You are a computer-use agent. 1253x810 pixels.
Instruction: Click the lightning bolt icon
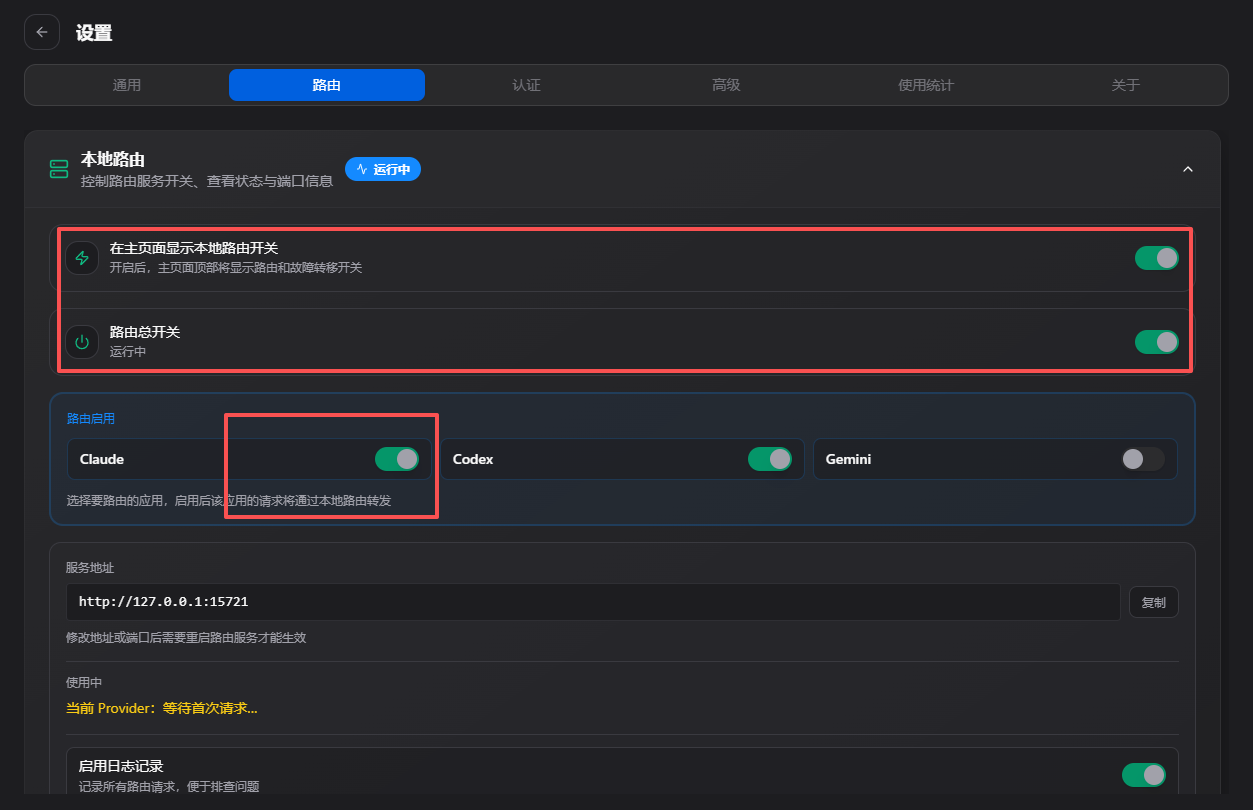point(82,258)
